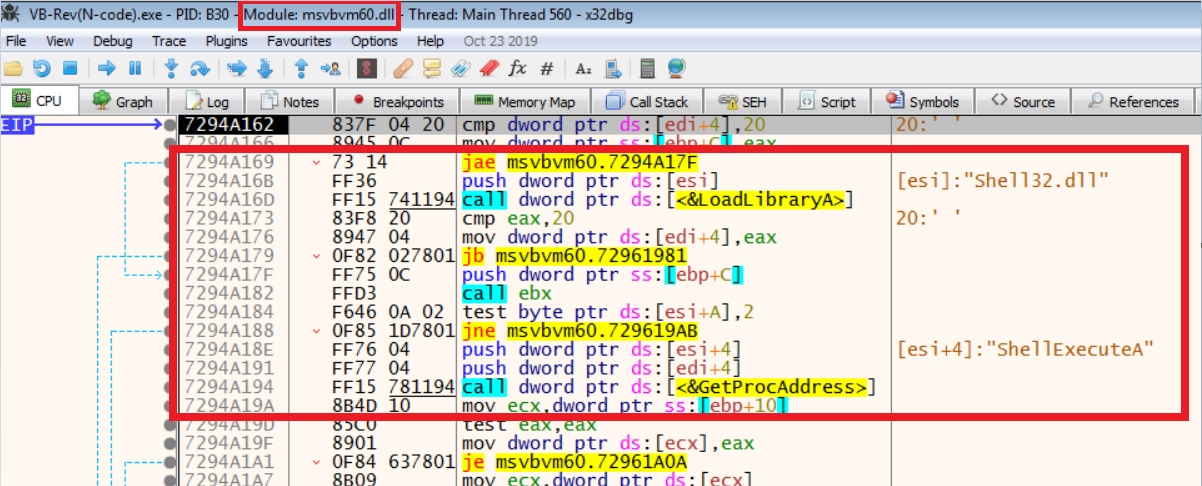Pause execution with the pause icon

(135, 69)
